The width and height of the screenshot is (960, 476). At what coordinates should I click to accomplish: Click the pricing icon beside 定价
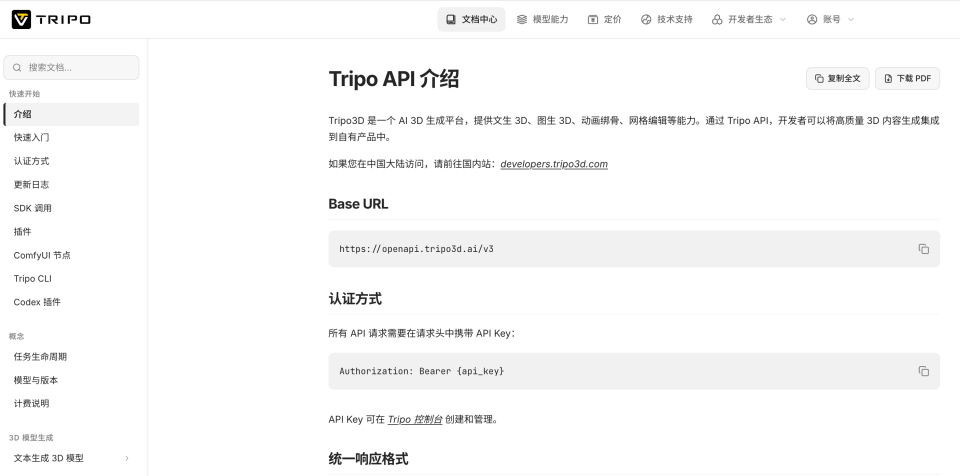click(593, 20)
